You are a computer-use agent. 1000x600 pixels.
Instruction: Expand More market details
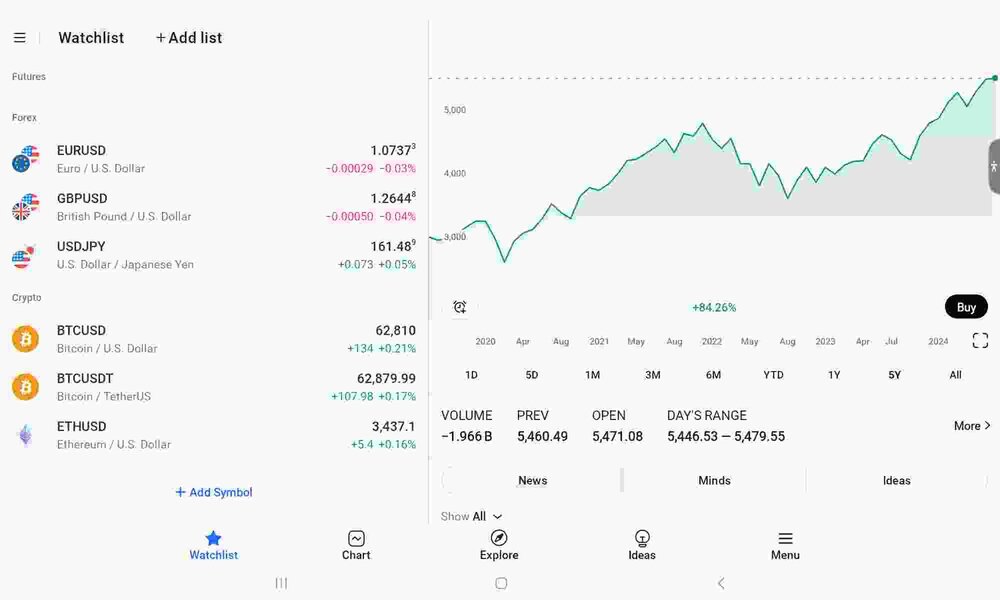972,426
